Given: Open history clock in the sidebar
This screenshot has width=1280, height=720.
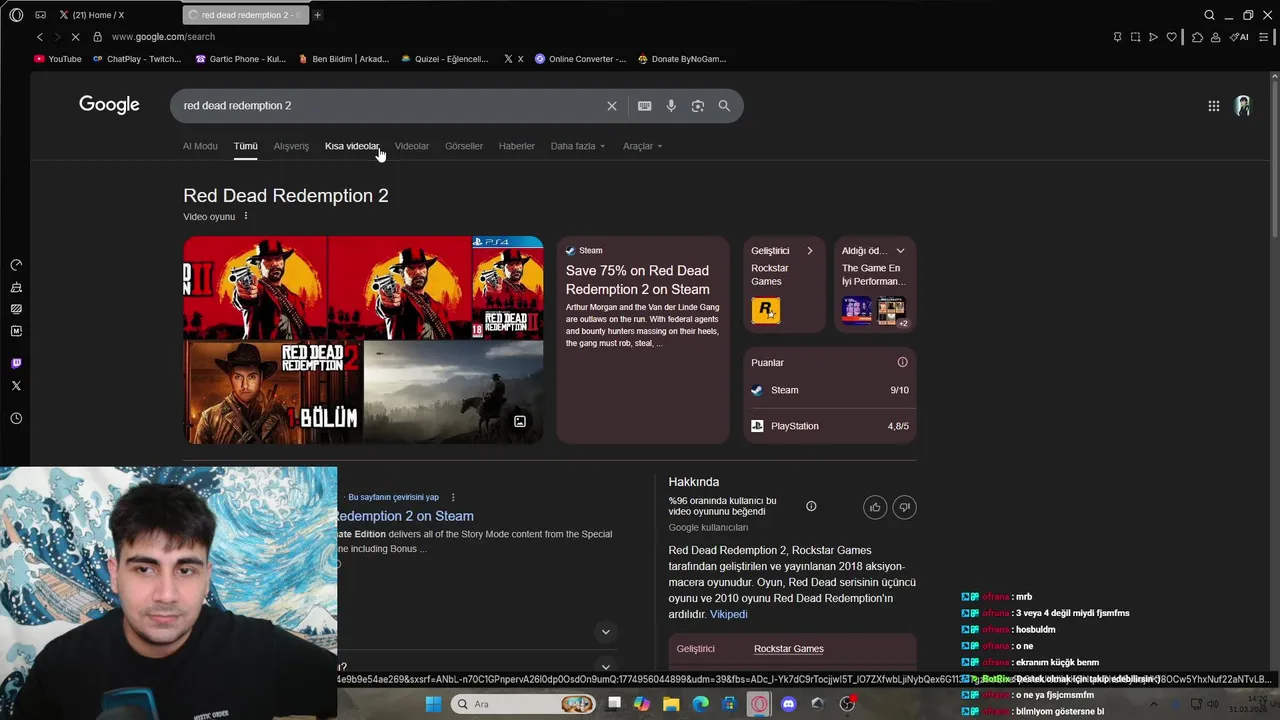Looking at the screenshot, I should click(x=16, y=419).
